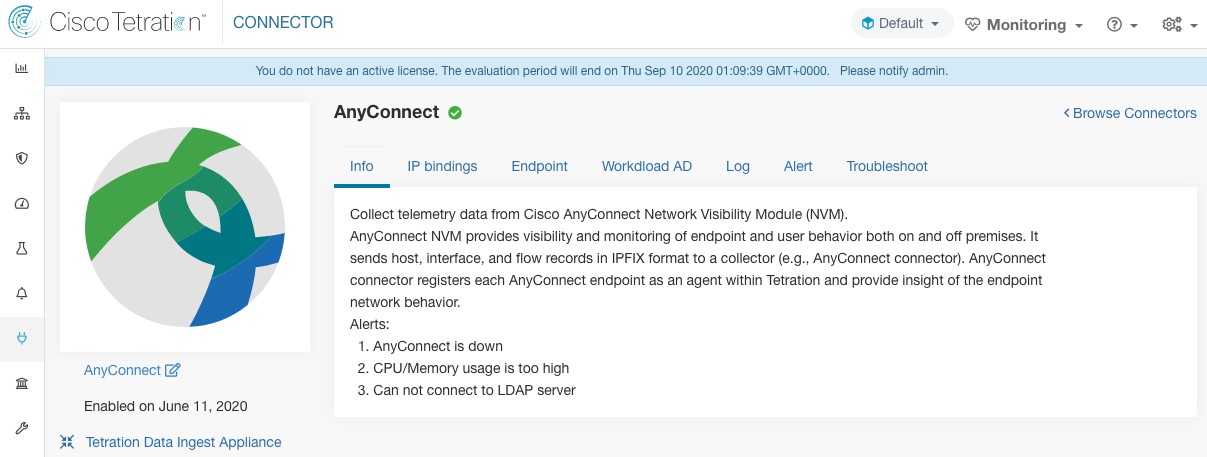Open the help question mark dropdown
Screen dimensions: 1207x457
pyautogui.click(x=1123, y=25)
